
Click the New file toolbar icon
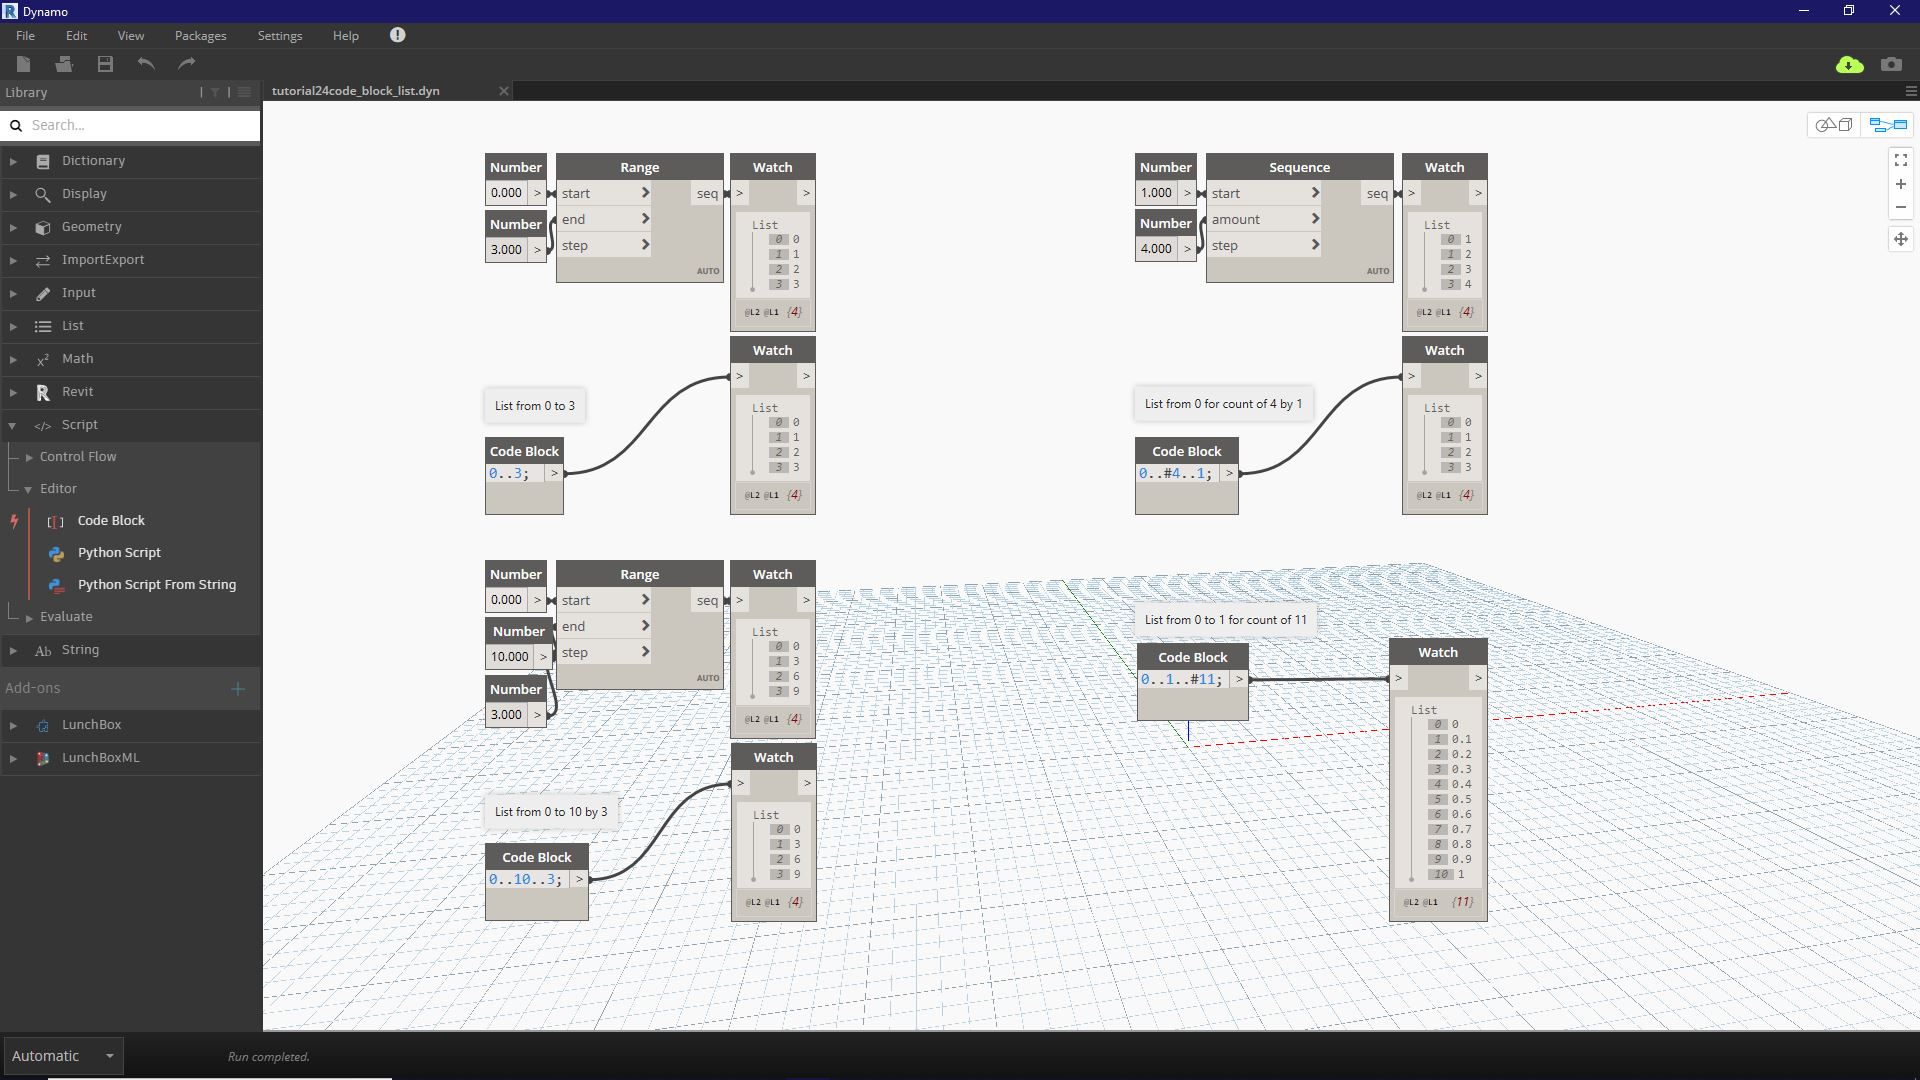[24, 64]
